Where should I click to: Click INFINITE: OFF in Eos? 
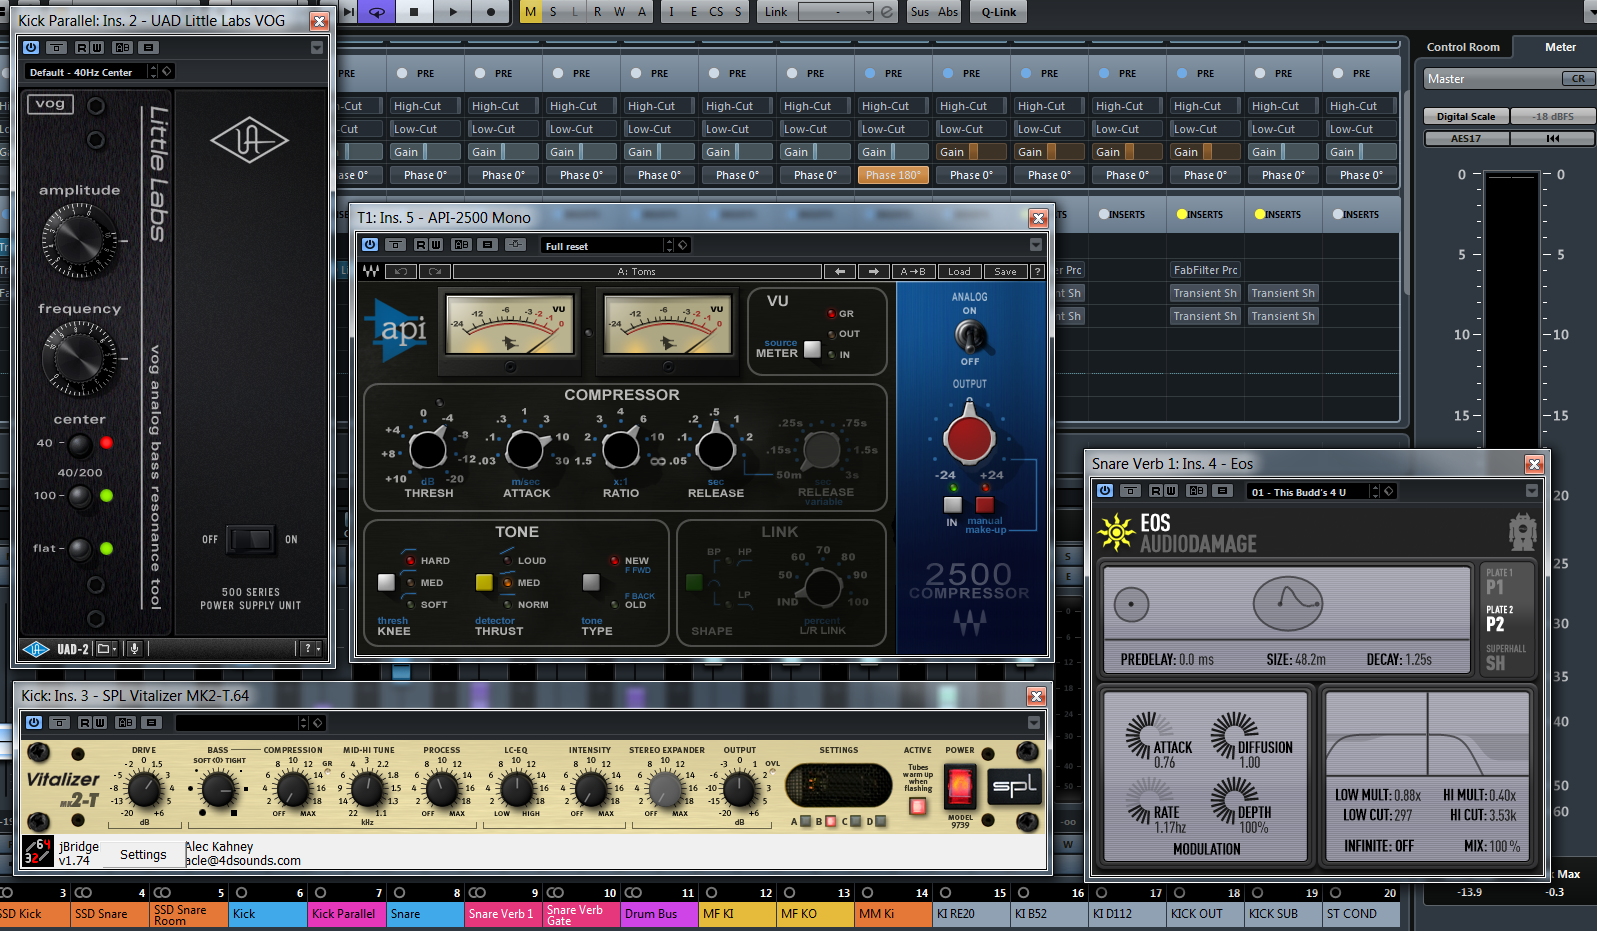(x=1379, y=846)
